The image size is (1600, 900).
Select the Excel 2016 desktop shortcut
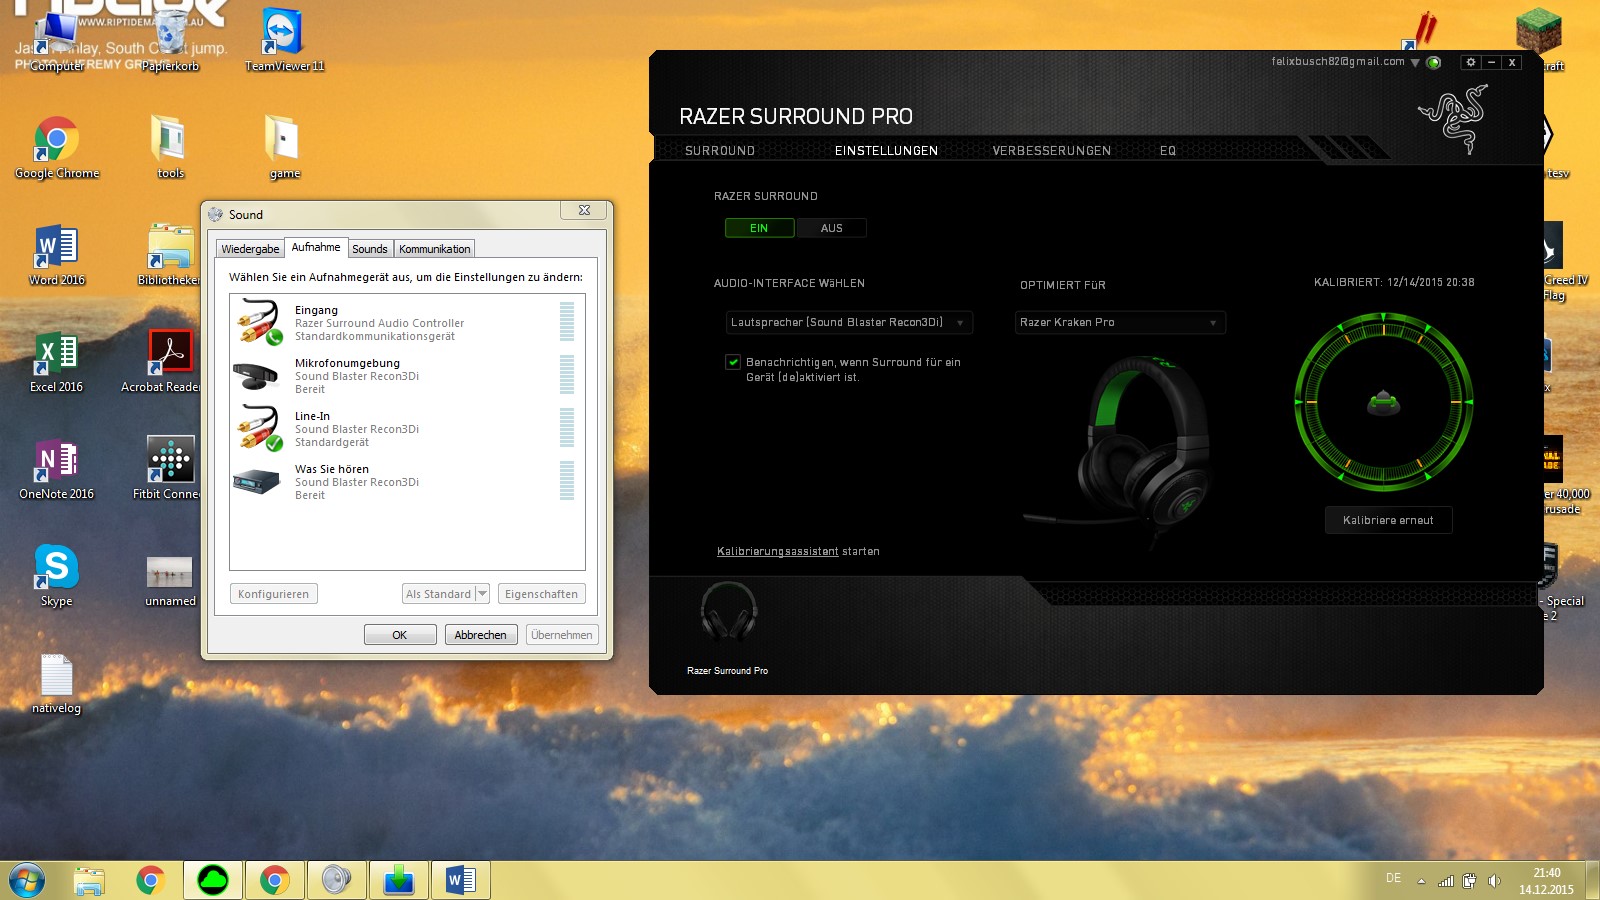click(x=57, y=362)
